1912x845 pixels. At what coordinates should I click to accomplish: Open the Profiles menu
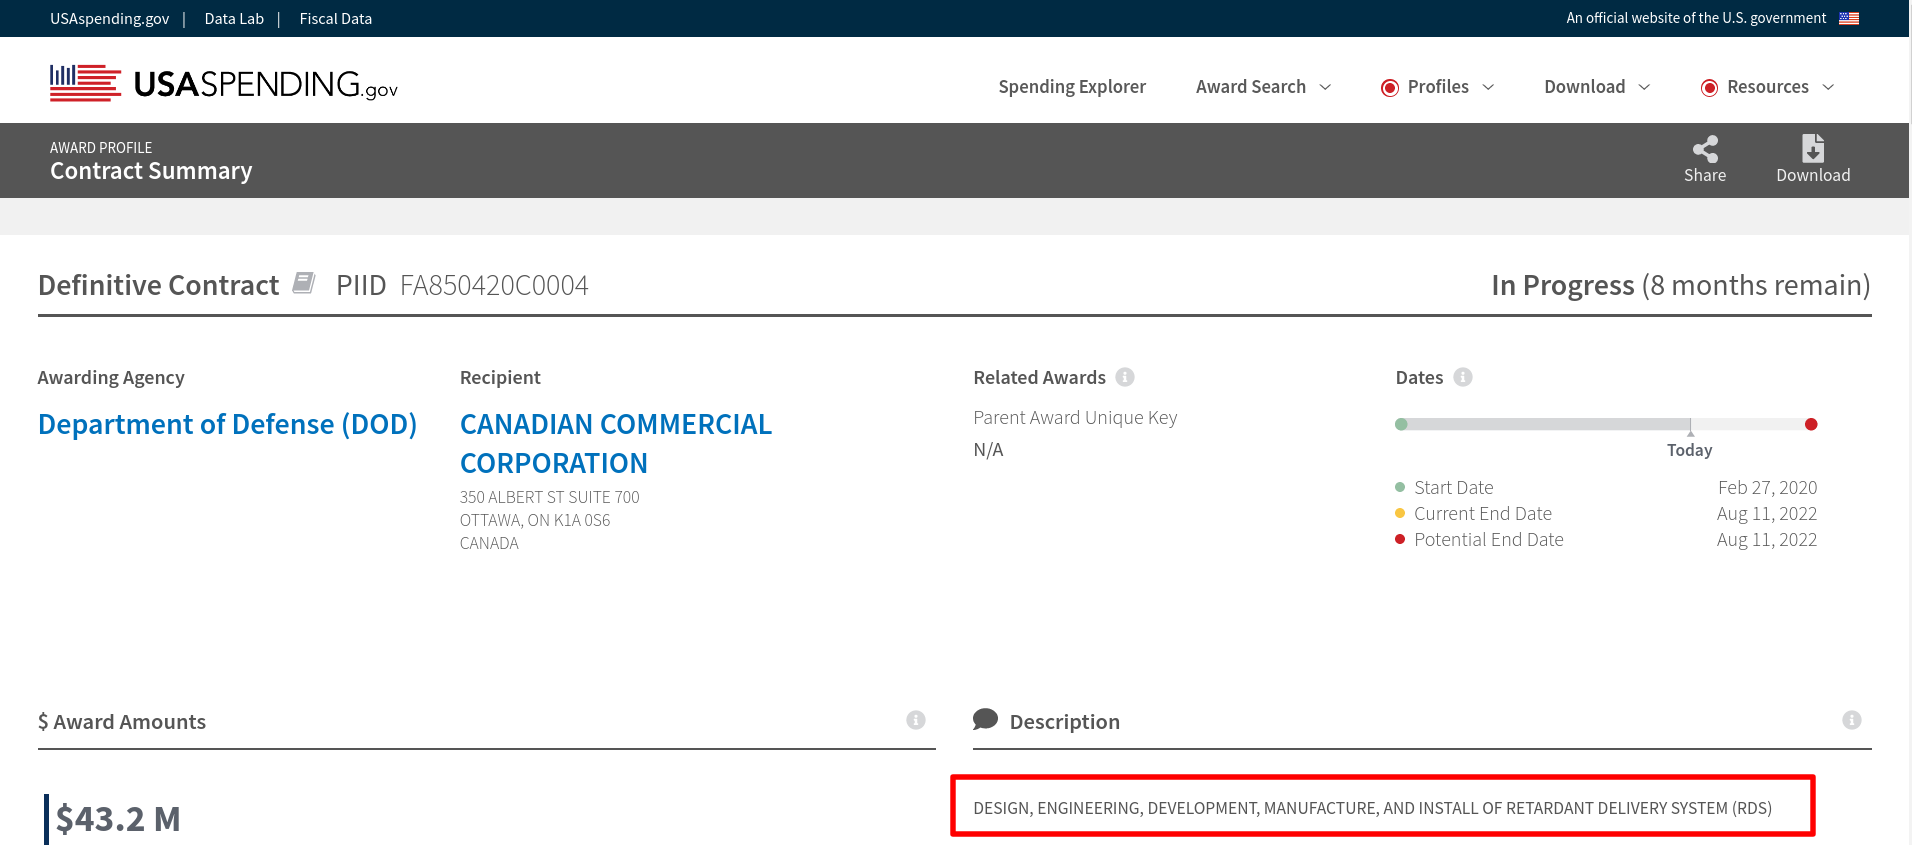point(1438,87)
